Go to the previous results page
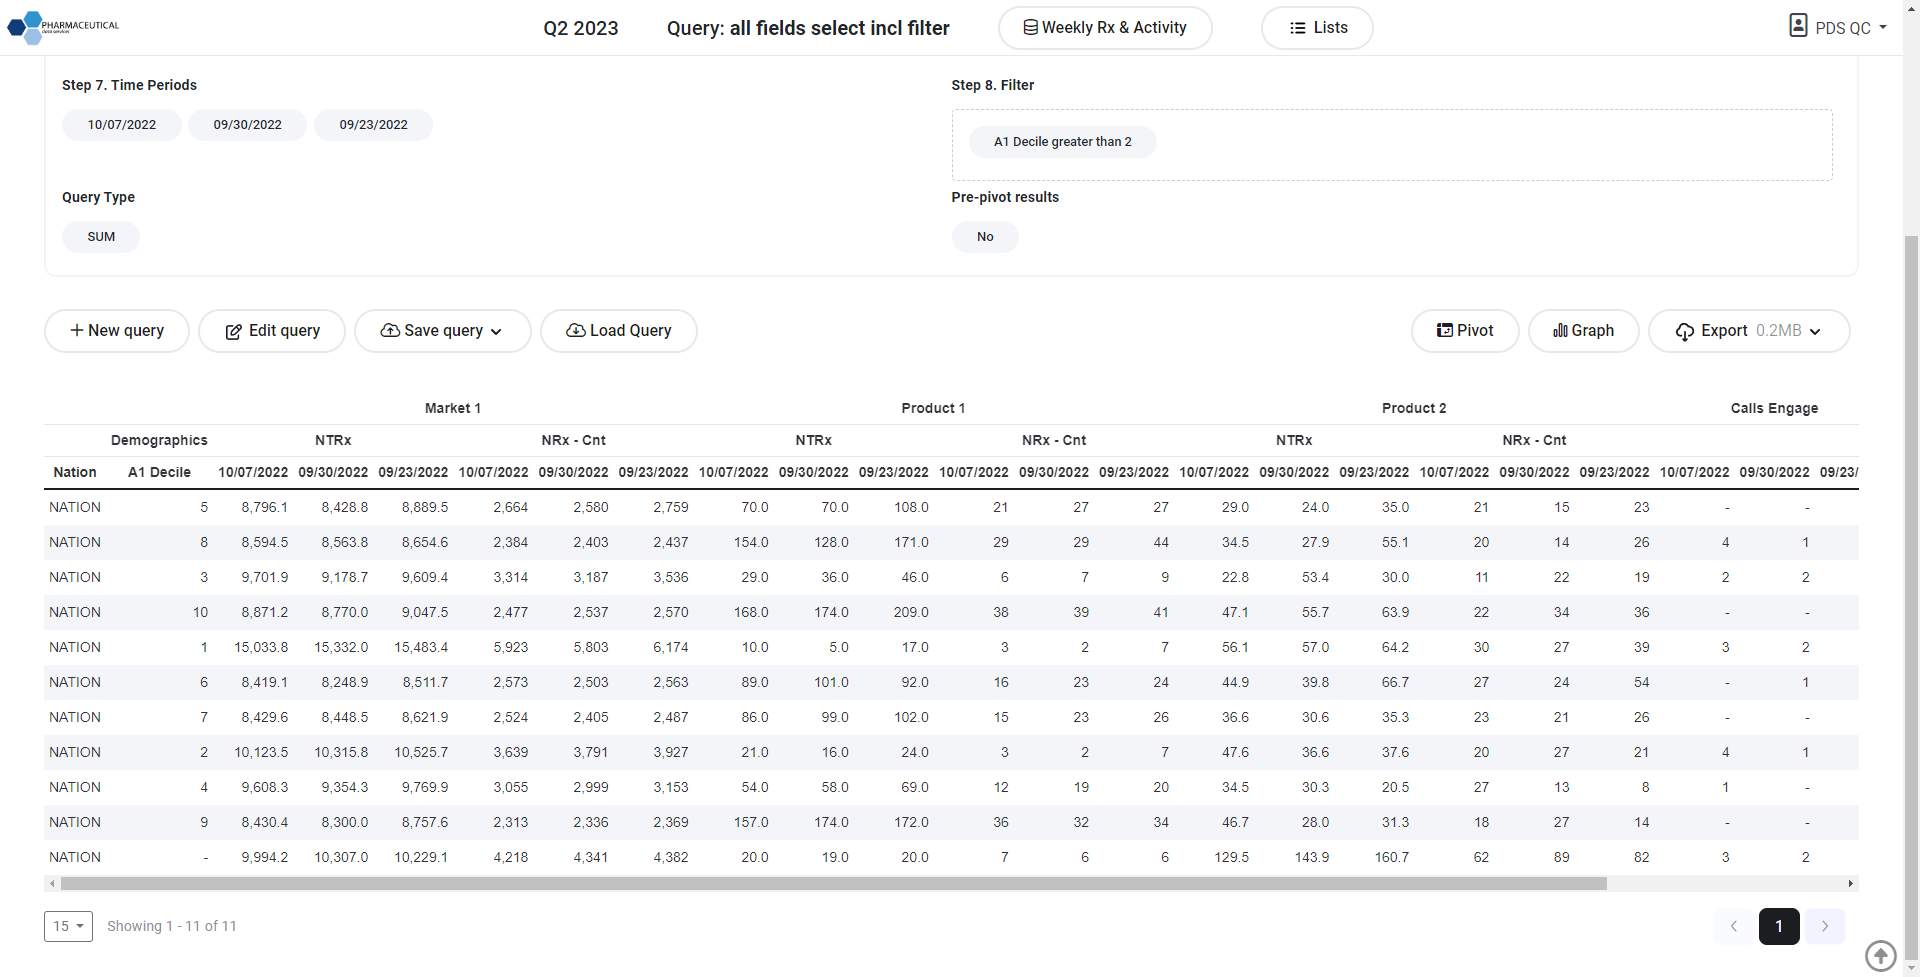The width and height of the screenshot is (1920, 977). [1734, 926]
